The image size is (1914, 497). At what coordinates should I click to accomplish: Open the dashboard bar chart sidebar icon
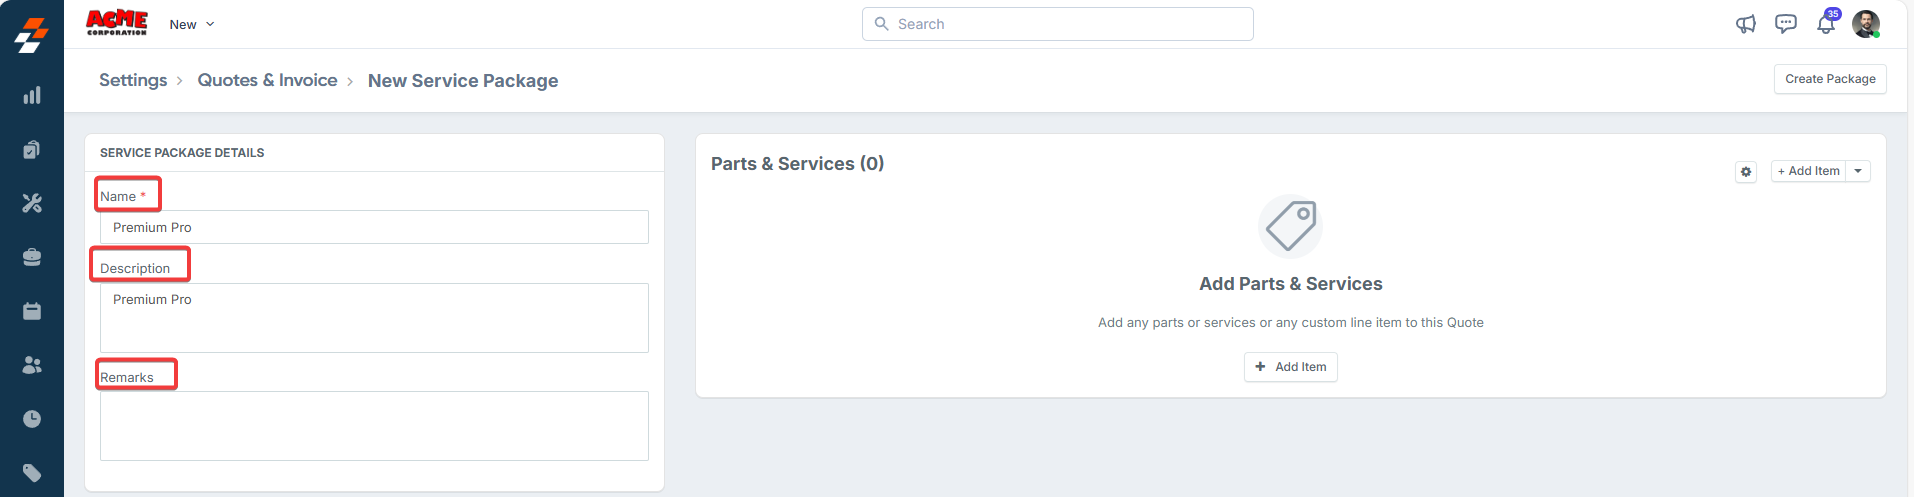[x=32, y=95]
